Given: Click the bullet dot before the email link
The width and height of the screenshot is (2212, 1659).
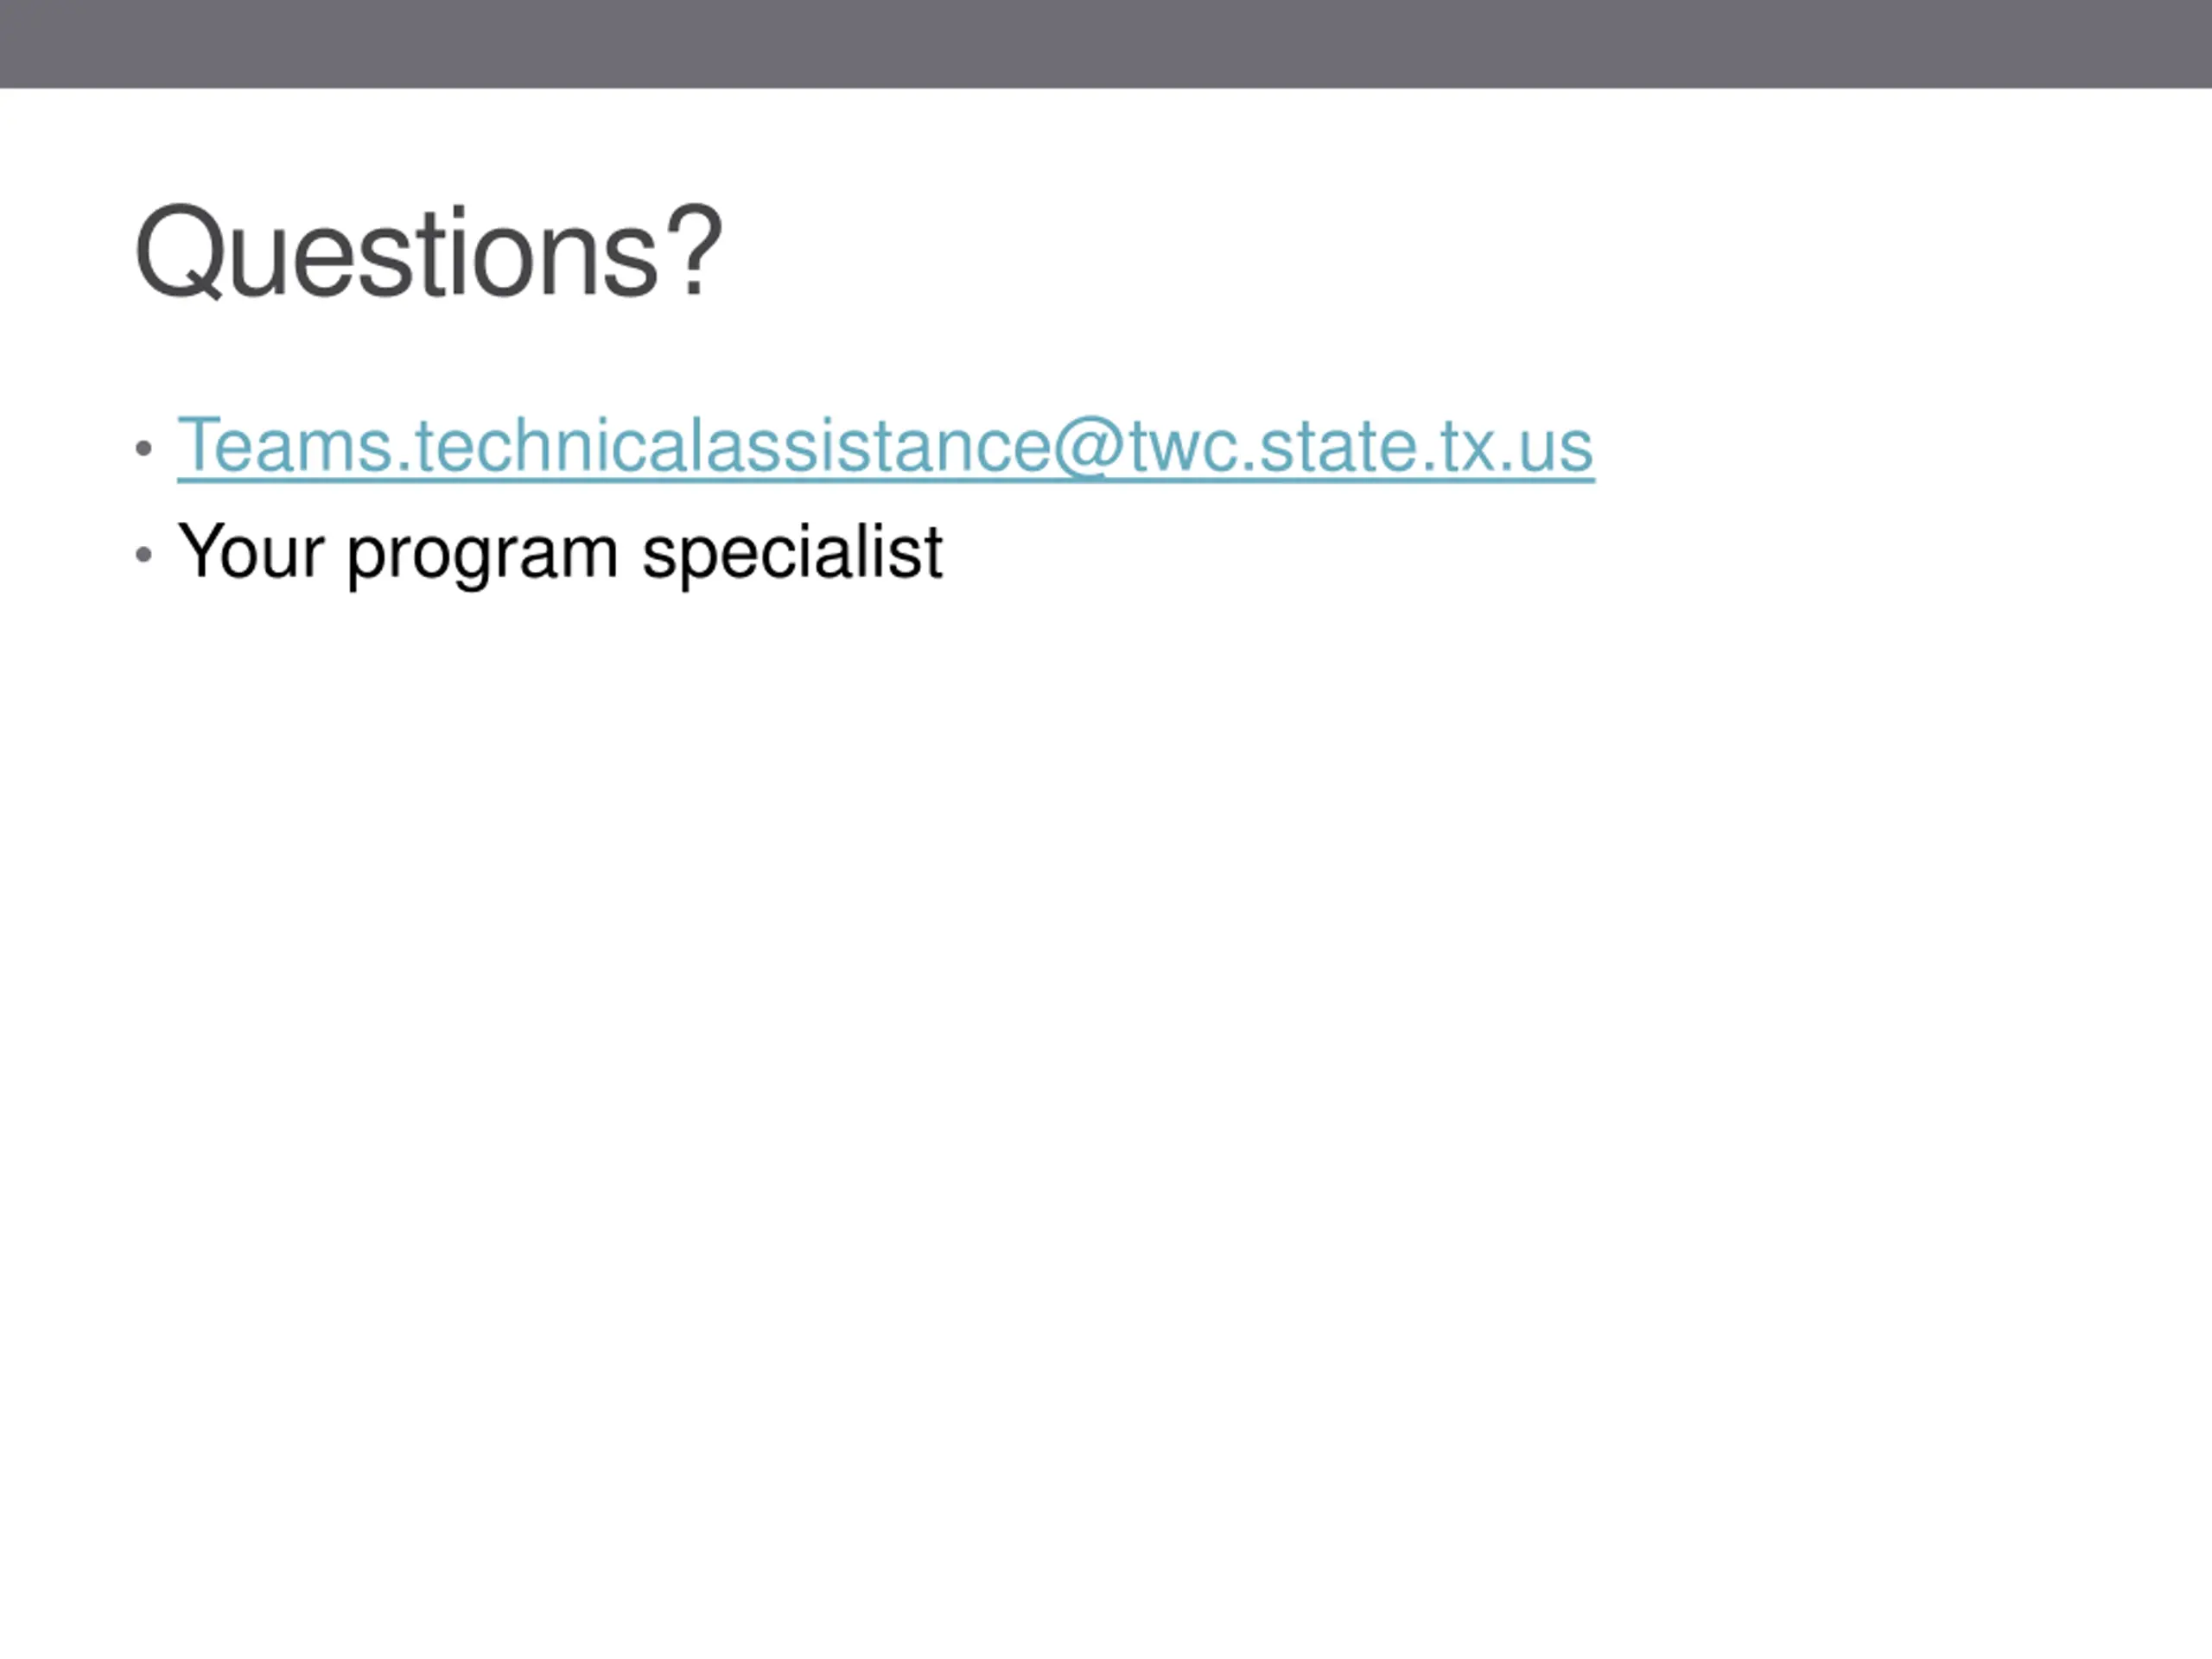Looking at the screenshot, I should [x=144, y=449].
